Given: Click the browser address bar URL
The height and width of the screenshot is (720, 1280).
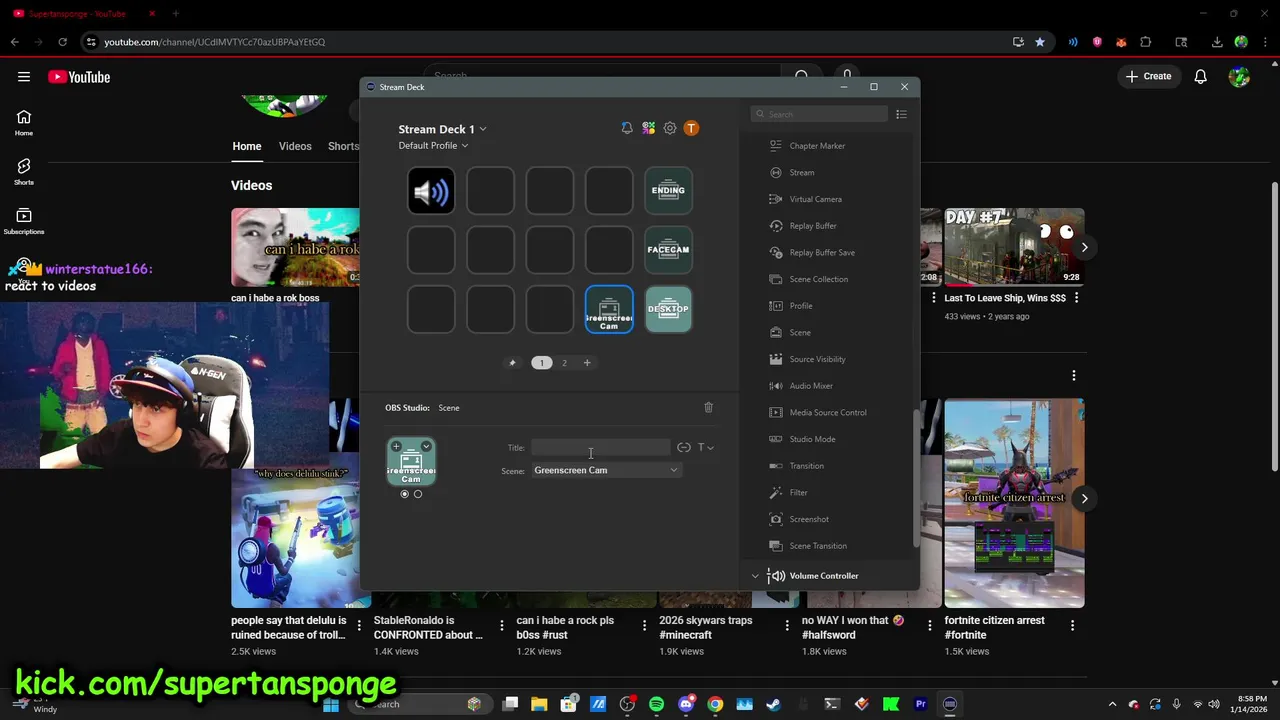Looking at the screenshot, I should (x=215, y=42).
